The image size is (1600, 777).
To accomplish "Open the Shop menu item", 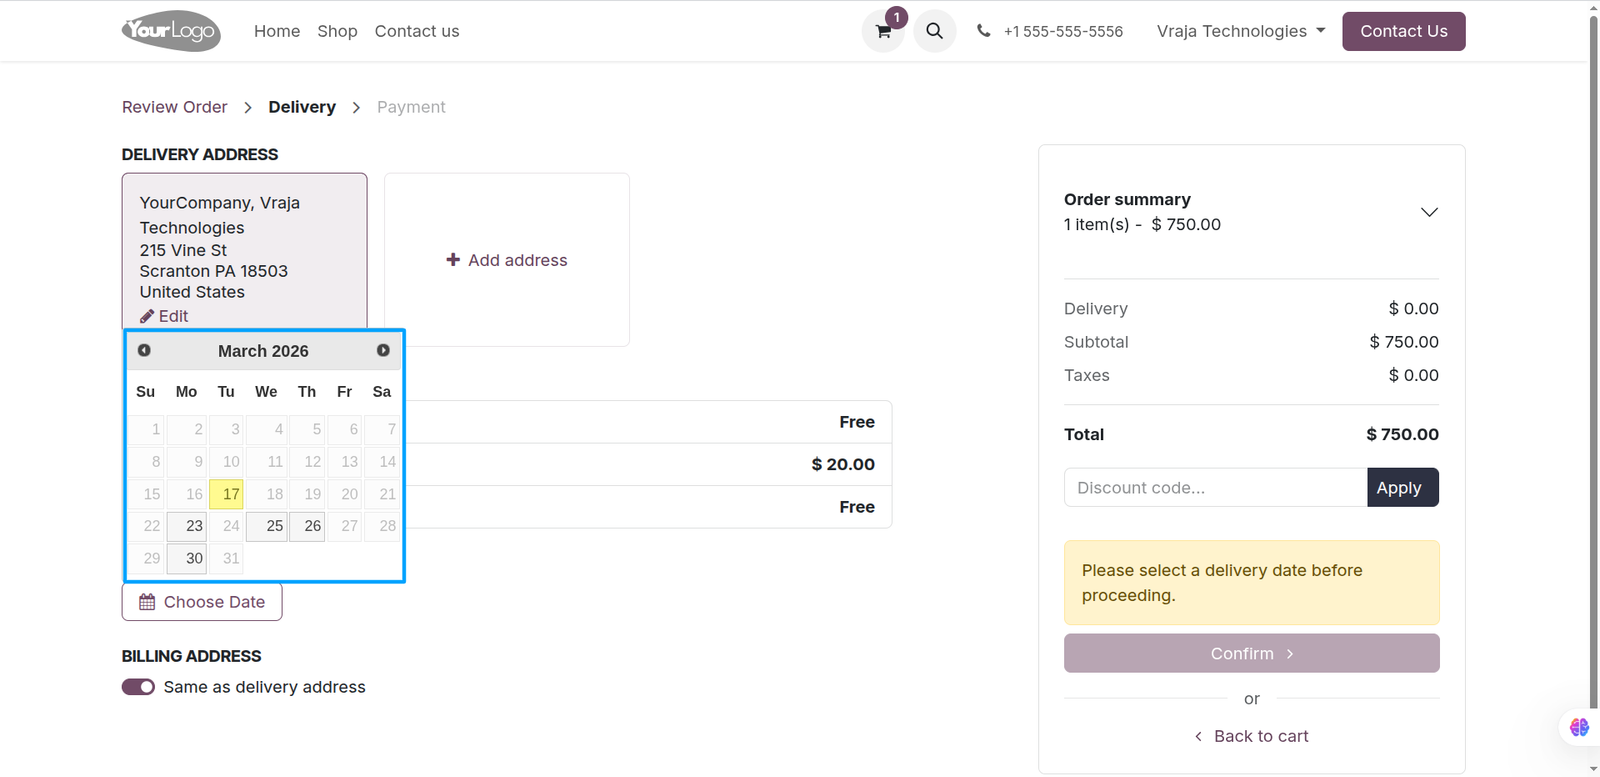I will pyautogui.click(x=337, y=31).
